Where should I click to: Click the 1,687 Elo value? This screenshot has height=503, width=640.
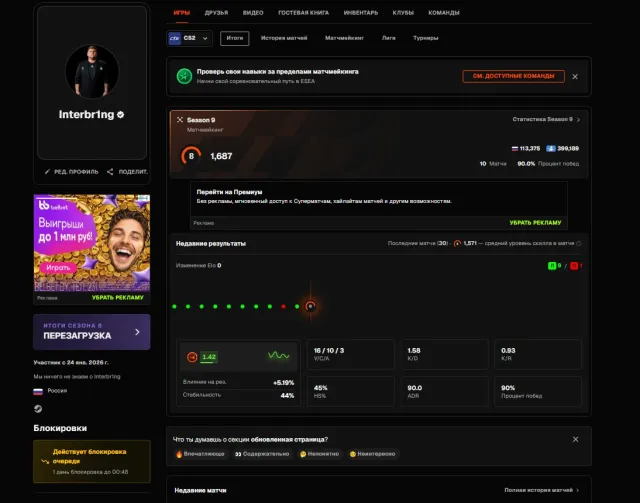221,156
